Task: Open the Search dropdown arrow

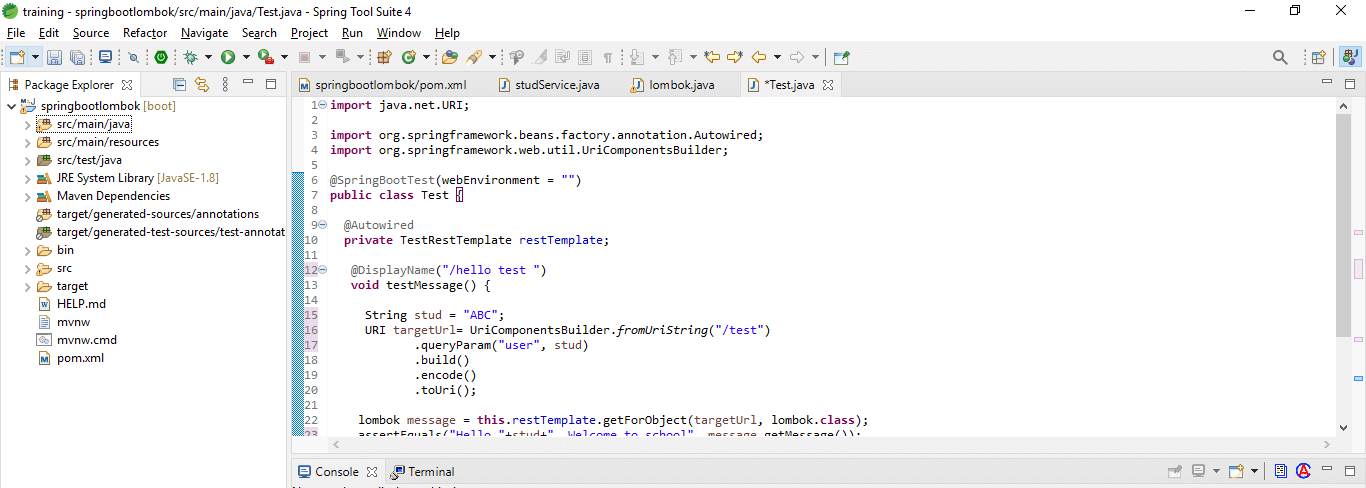Action: 492,58
